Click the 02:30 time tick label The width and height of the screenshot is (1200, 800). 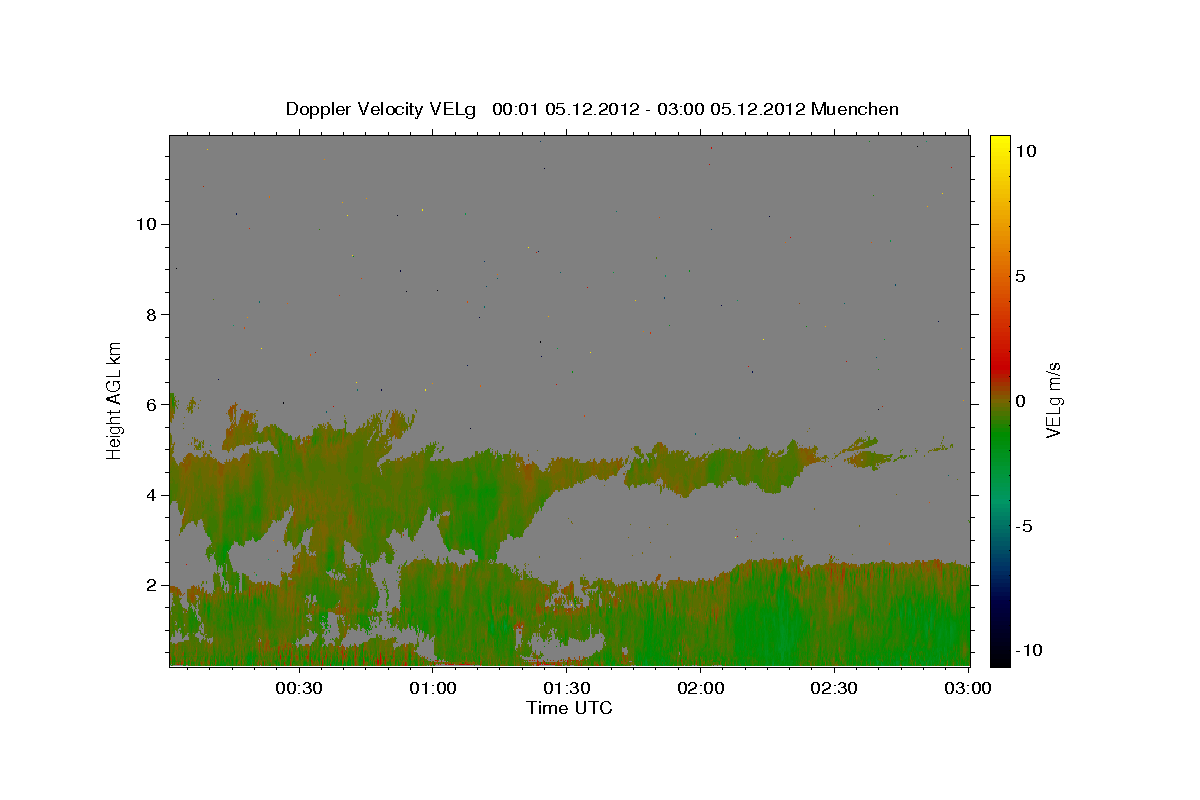(835, 689)
